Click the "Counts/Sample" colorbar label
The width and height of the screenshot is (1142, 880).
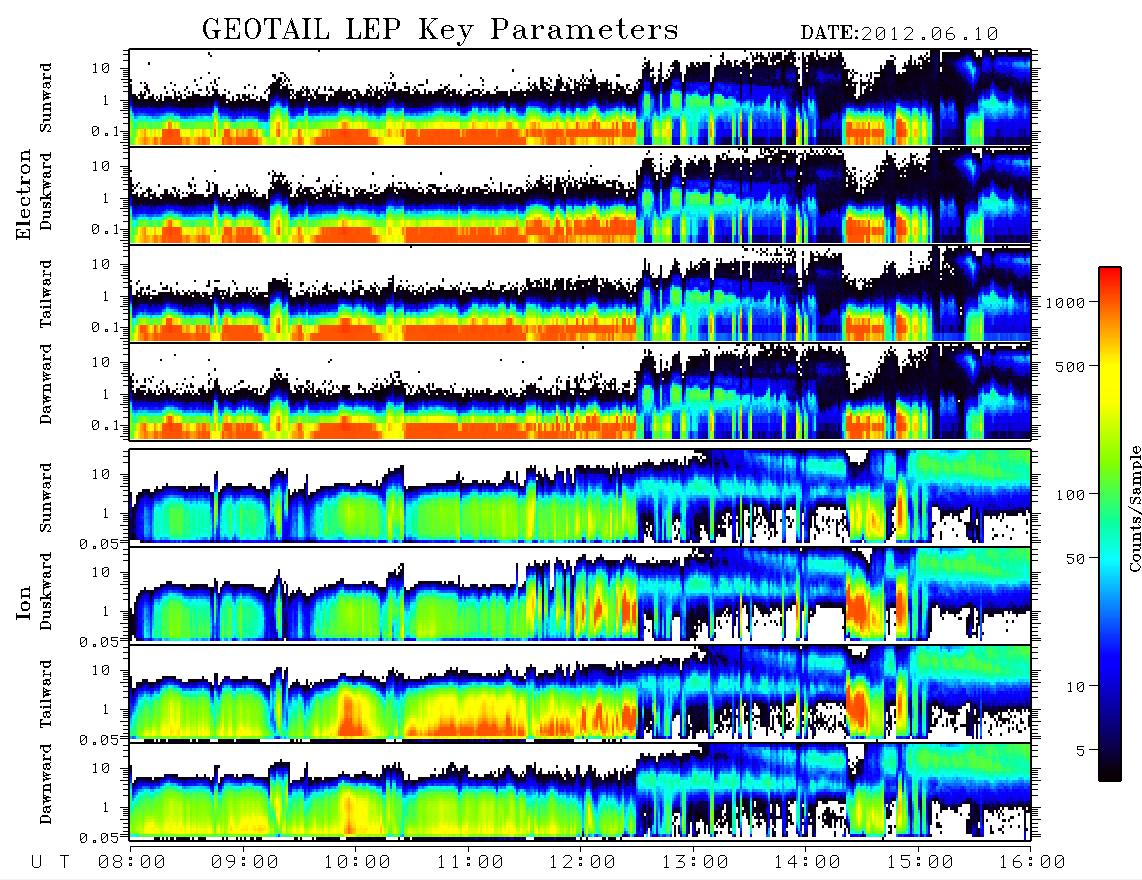point(1134,508)
